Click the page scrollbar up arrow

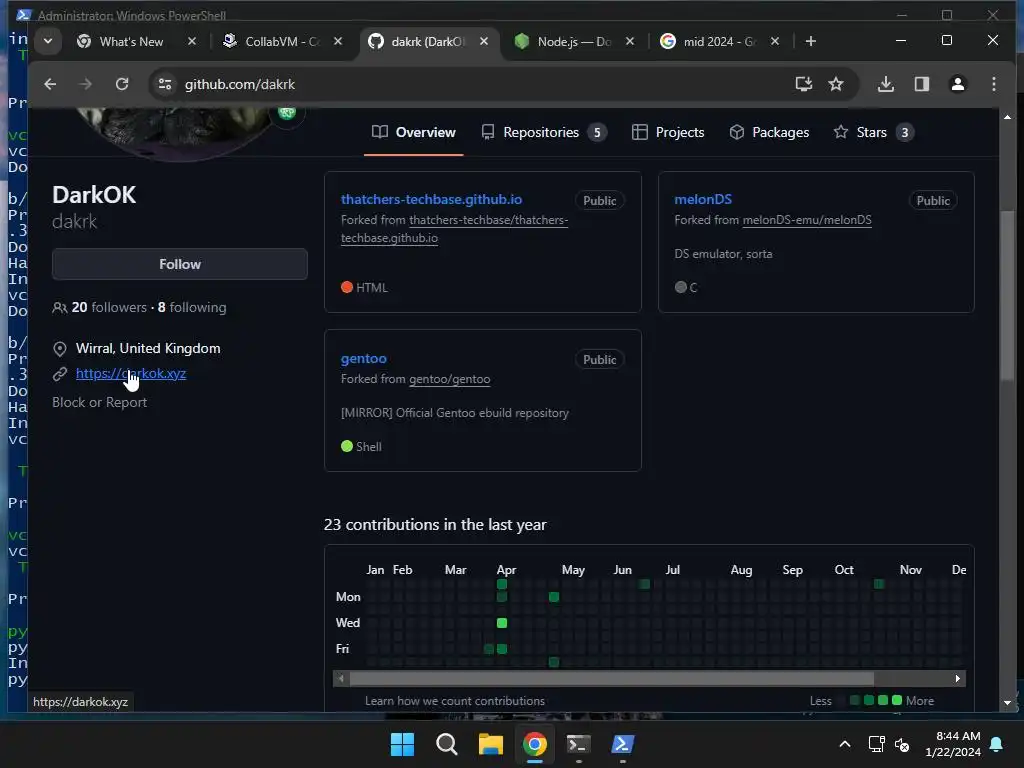(x=1008, y=118)
